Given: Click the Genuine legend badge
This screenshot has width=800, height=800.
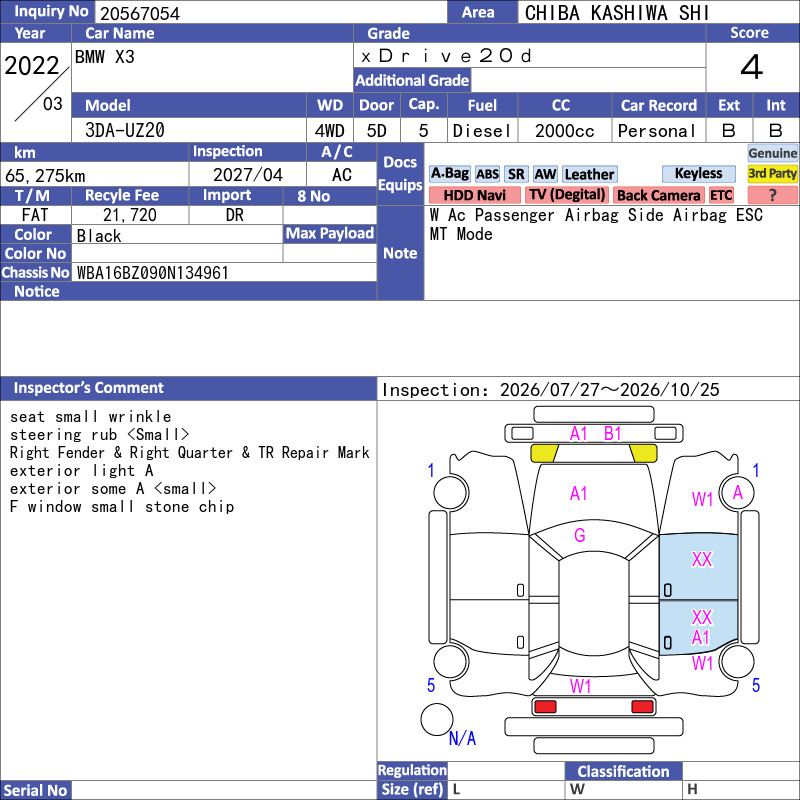Looking at the screenshot, I should click(772, 153).
